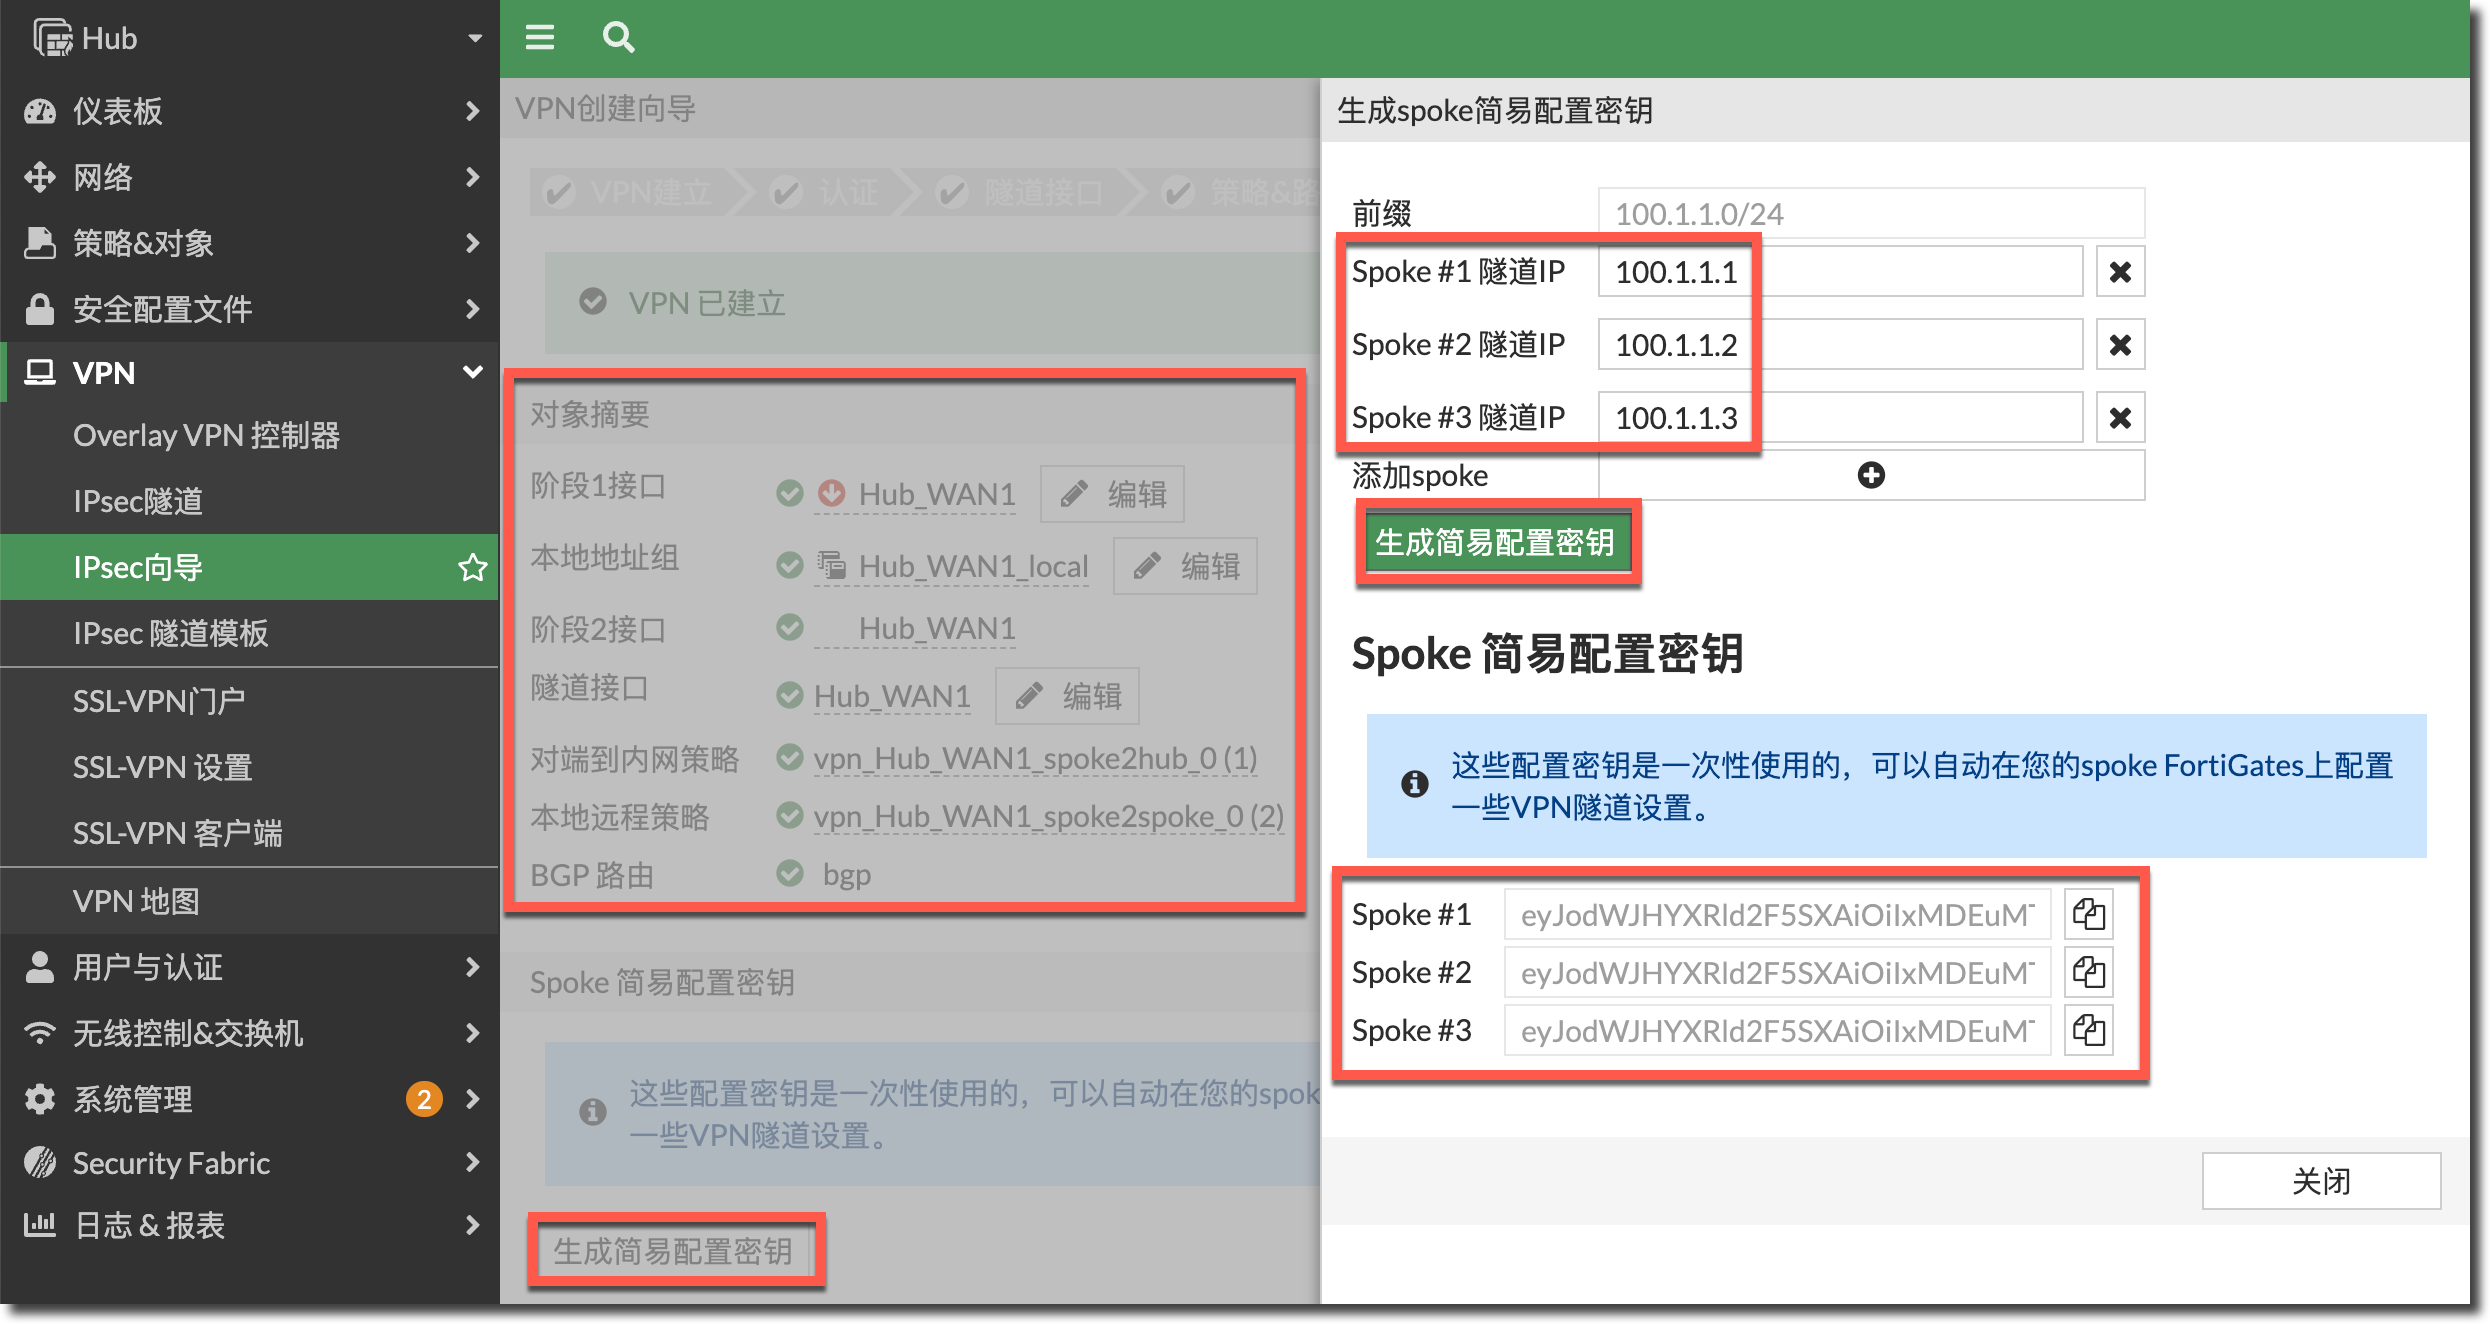
Task: Click the add spoke plus icon
Action: click(1870, 475)
